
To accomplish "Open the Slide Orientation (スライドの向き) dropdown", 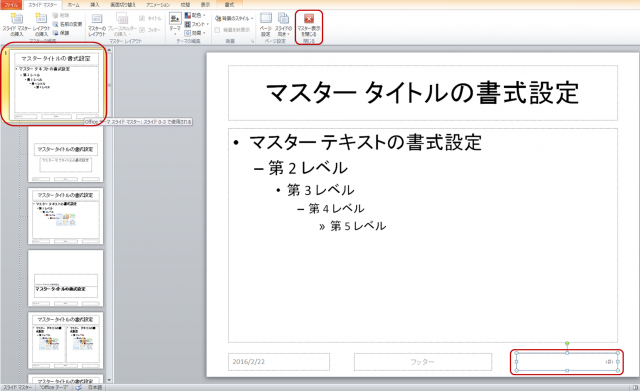I will tap(283, 24).
